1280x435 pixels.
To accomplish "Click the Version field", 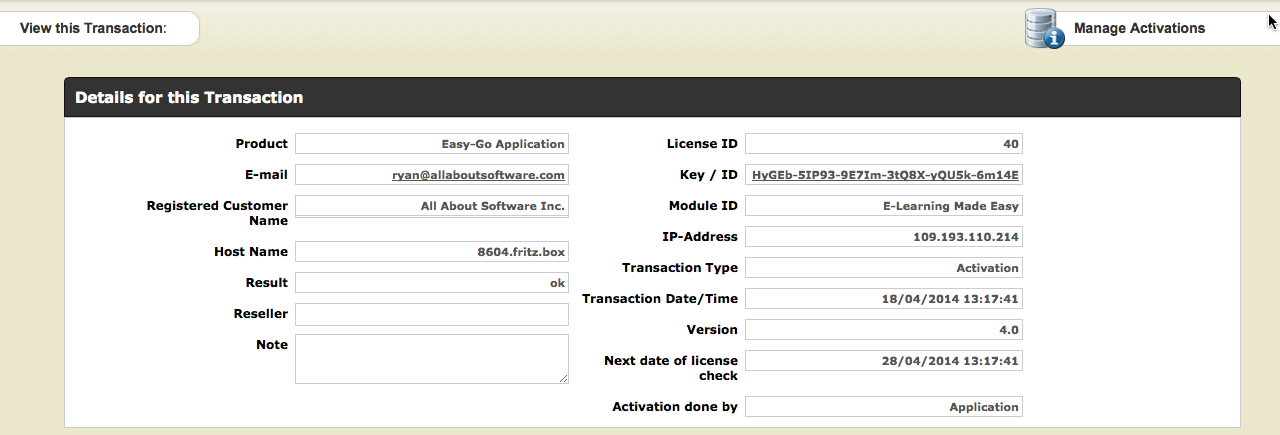I will coord(883,330).
